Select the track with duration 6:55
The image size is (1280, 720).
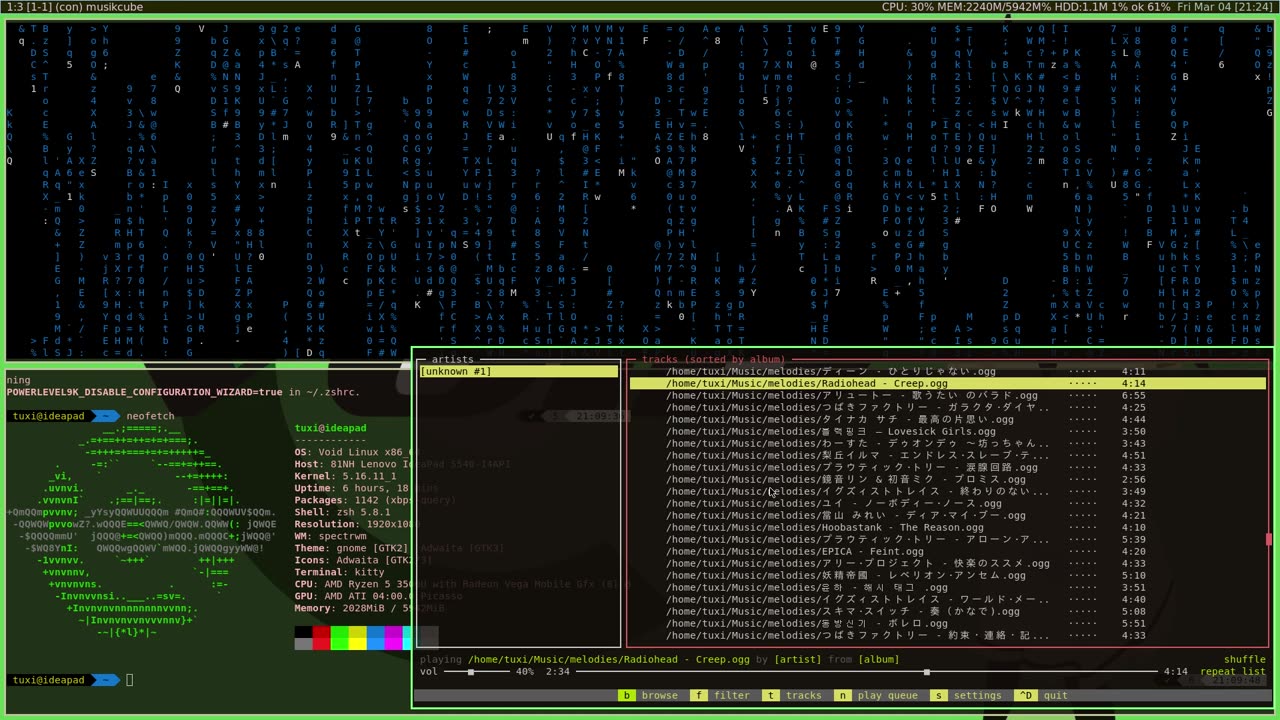948,396
